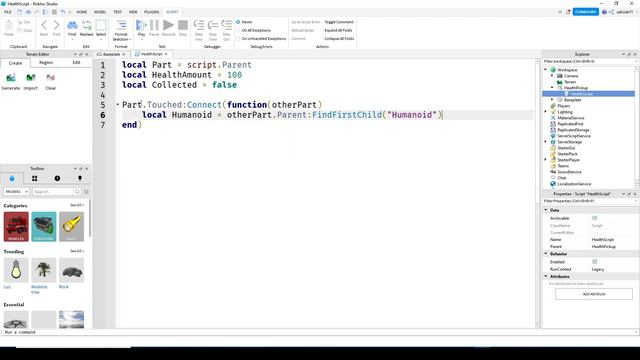Click the Resume test button

168,25
